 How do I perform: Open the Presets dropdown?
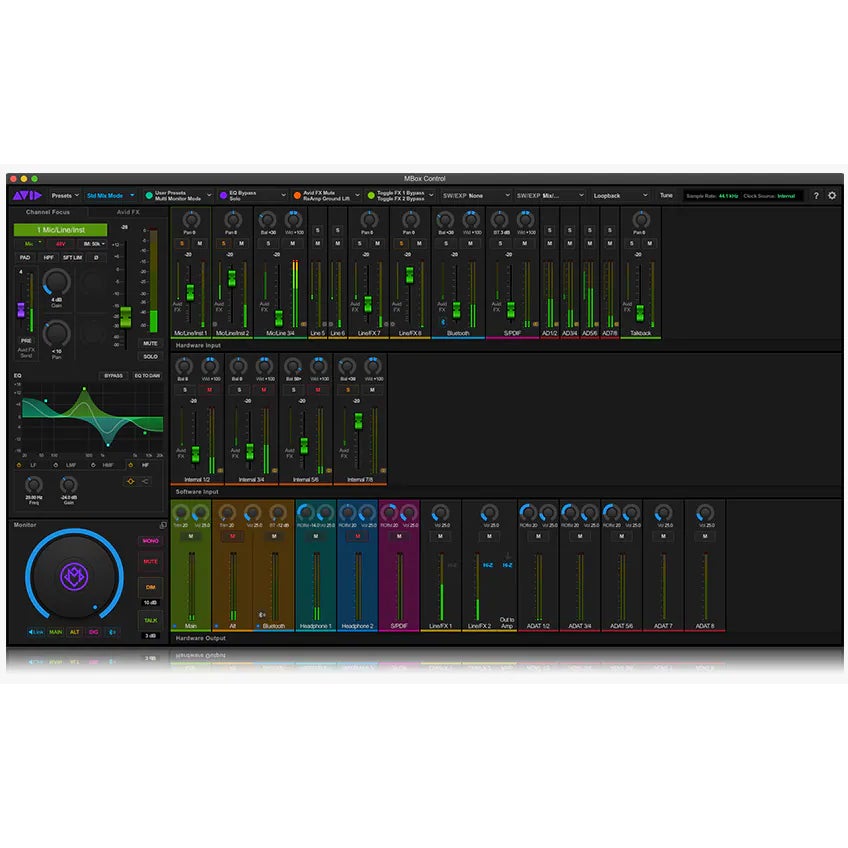[x=65, y=196]
